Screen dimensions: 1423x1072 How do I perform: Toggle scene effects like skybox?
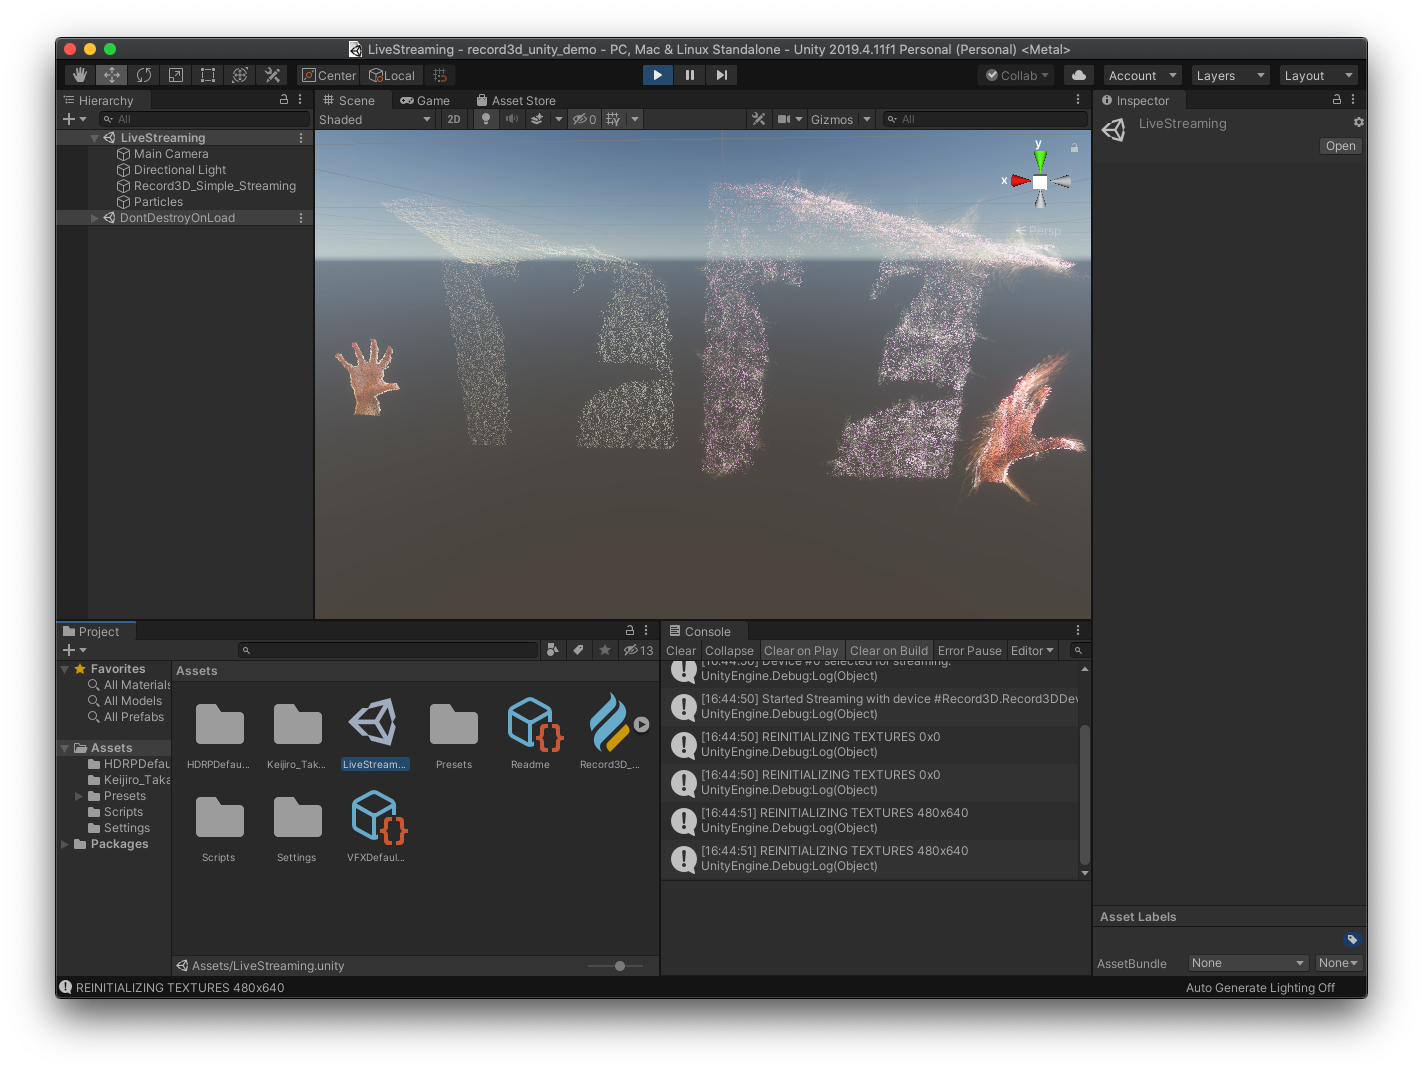537,119
